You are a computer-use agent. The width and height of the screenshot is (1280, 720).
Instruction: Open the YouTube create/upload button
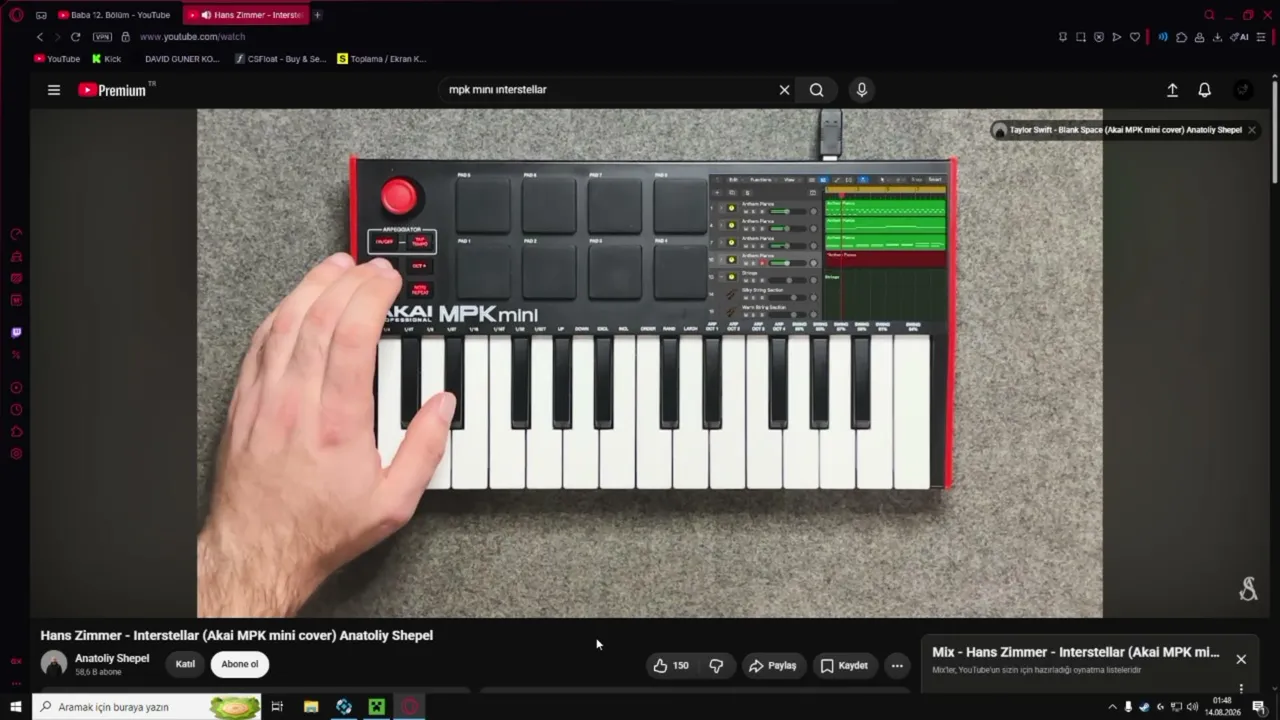click(x=1172, y=90)
